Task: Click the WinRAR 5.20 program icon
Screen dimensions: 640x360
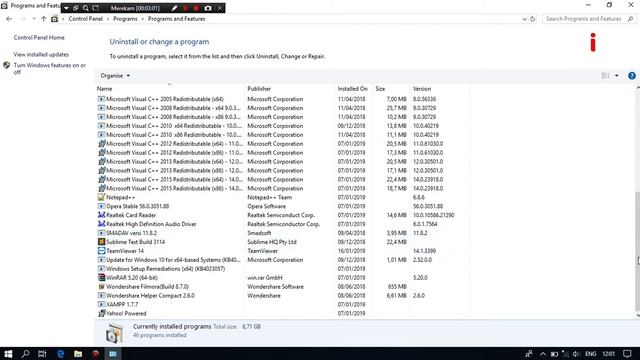Action: 102,278
